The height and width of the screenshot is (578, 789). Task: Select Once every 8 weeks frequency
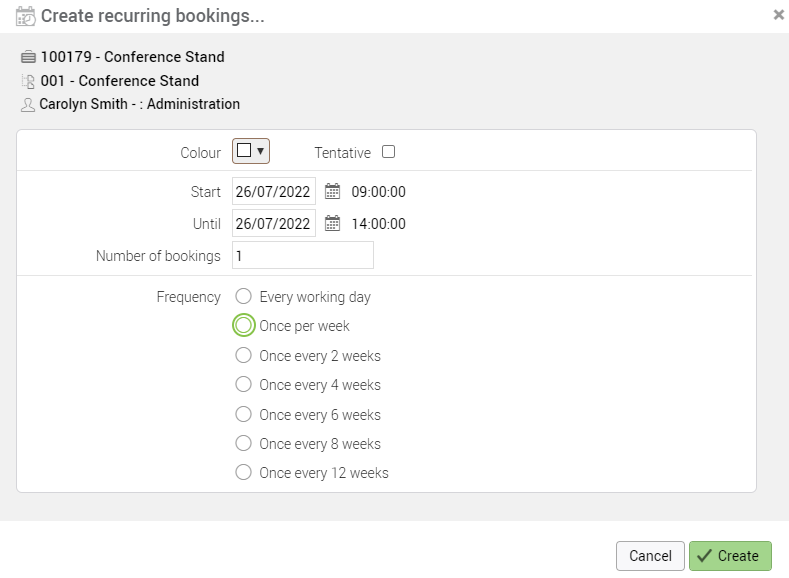tap(243, 444)
